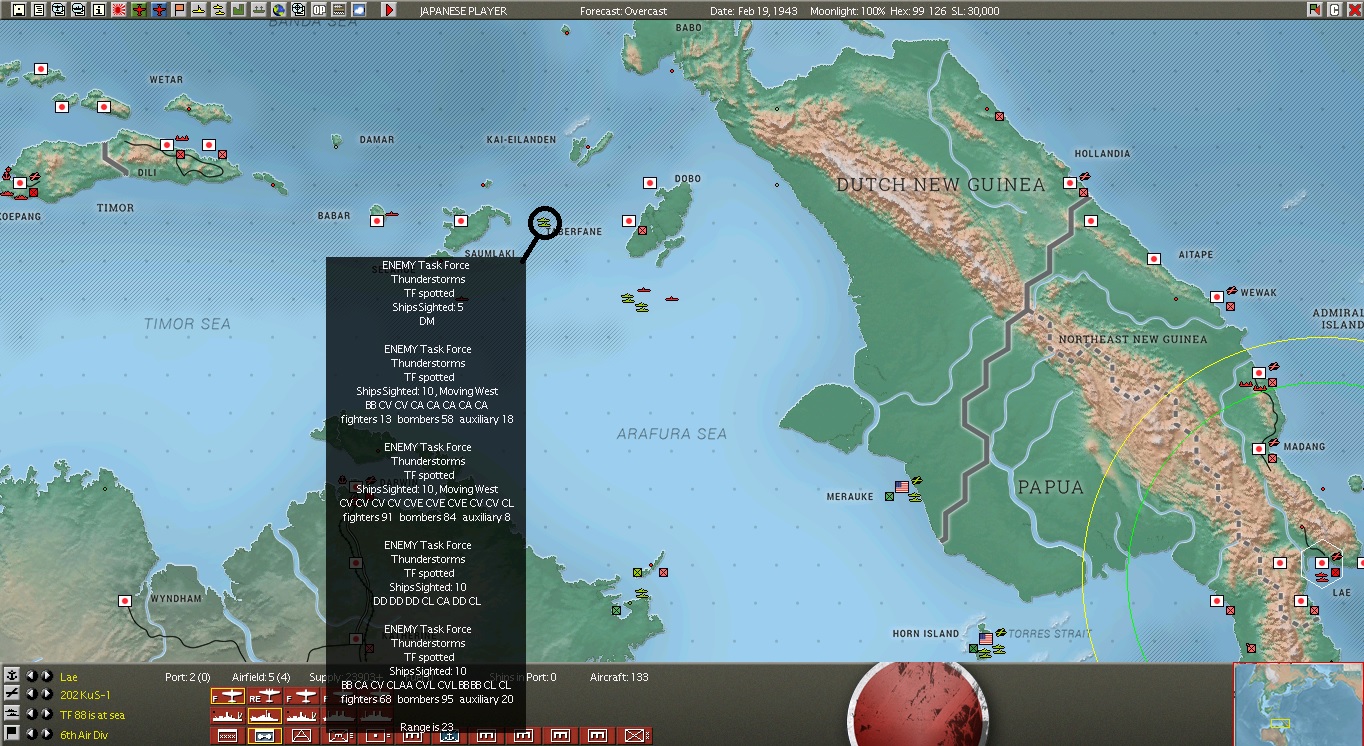Click the globe toolbar icon

pyautogui.click(x=279, y=10)
